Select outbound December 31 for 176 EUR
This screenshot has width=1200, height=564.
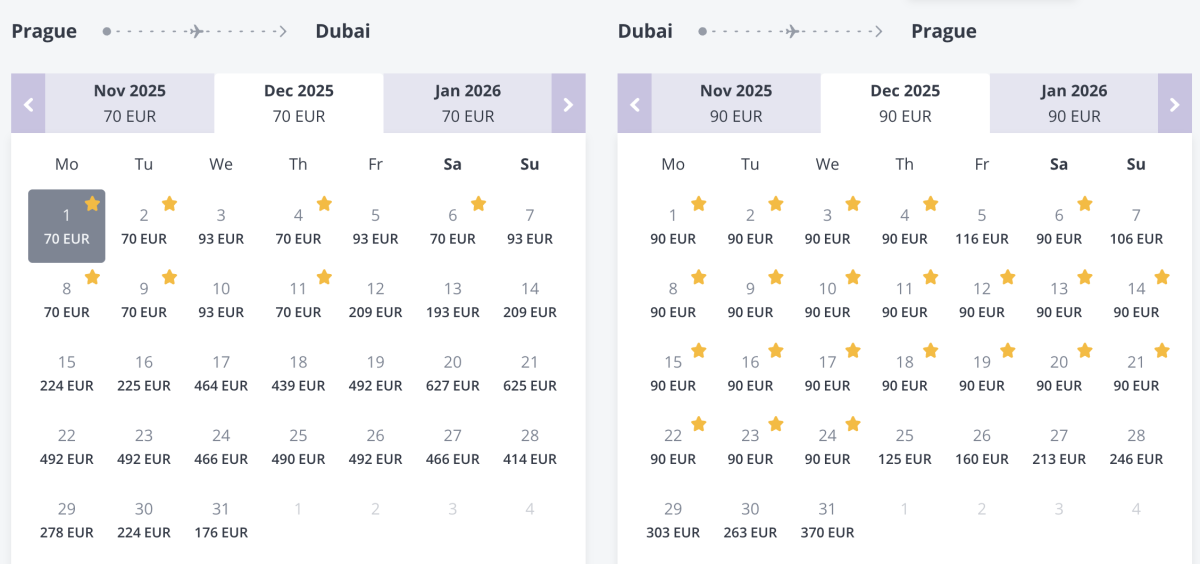(x=221, y=520)
